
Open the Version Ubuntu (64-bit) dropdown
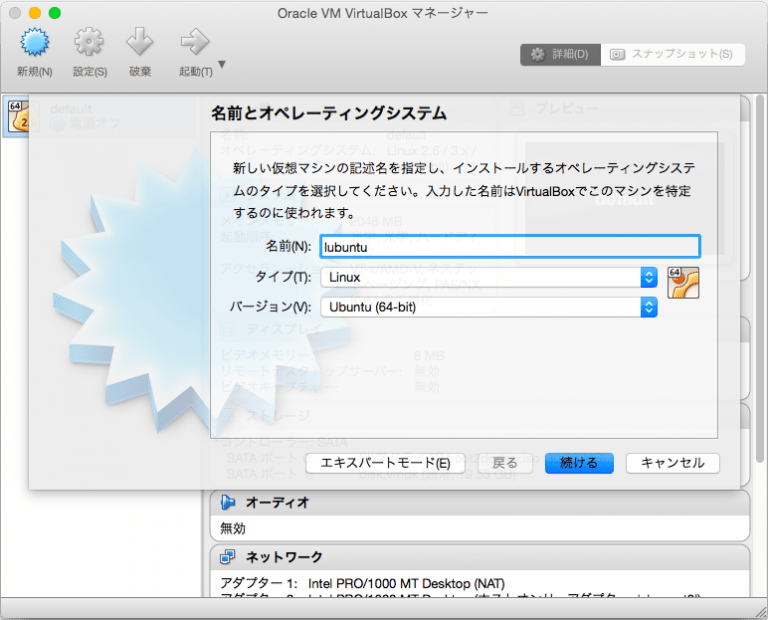(x=488, y=308)
